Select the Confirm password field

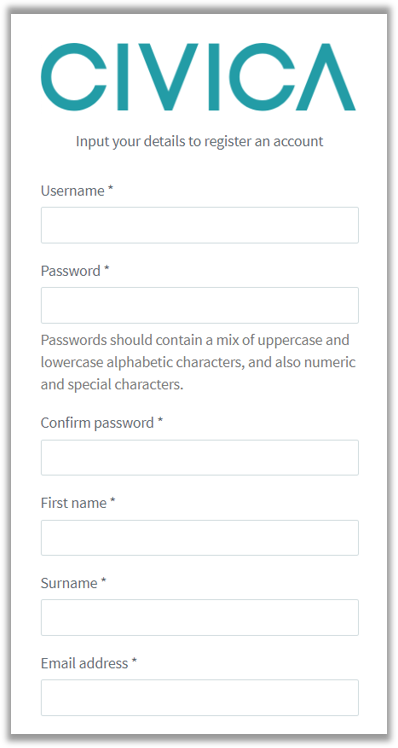199,457
